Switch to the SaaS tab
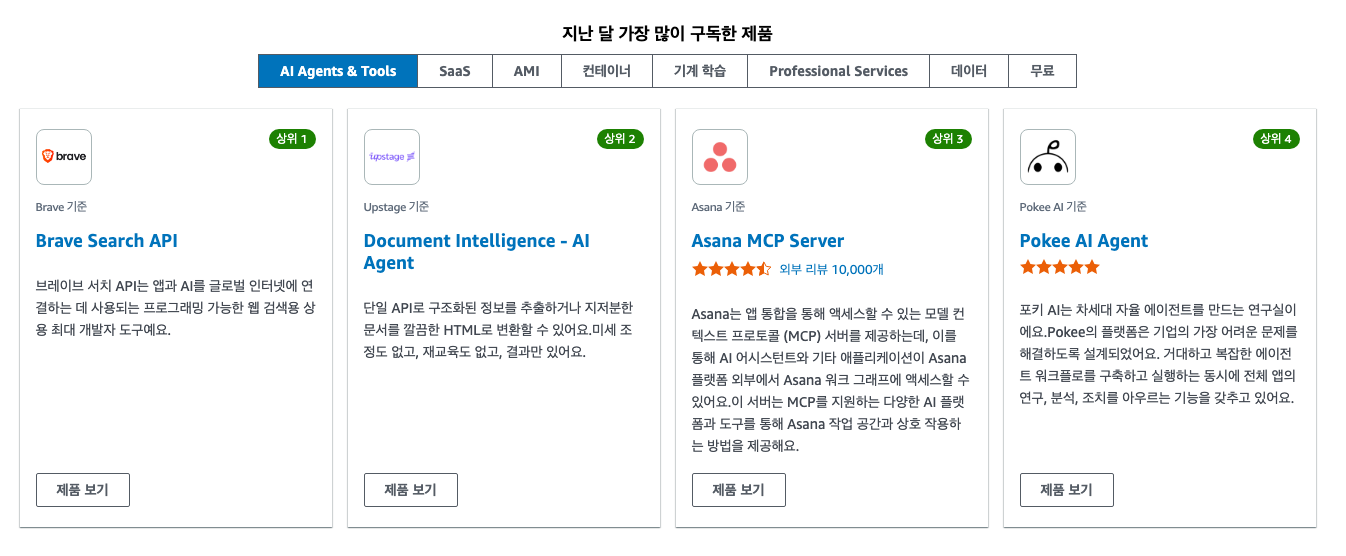The width and height of the screenshot is (1346, 556). [455, 71]
